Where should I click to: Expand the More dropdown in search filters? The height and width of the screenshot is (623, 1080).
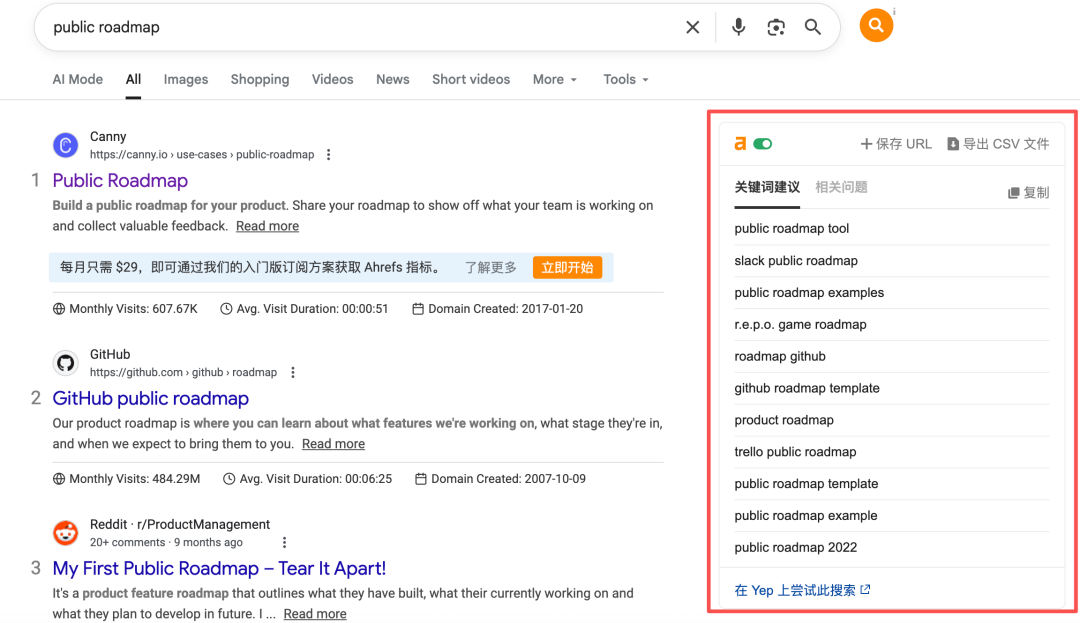point(555,80)
